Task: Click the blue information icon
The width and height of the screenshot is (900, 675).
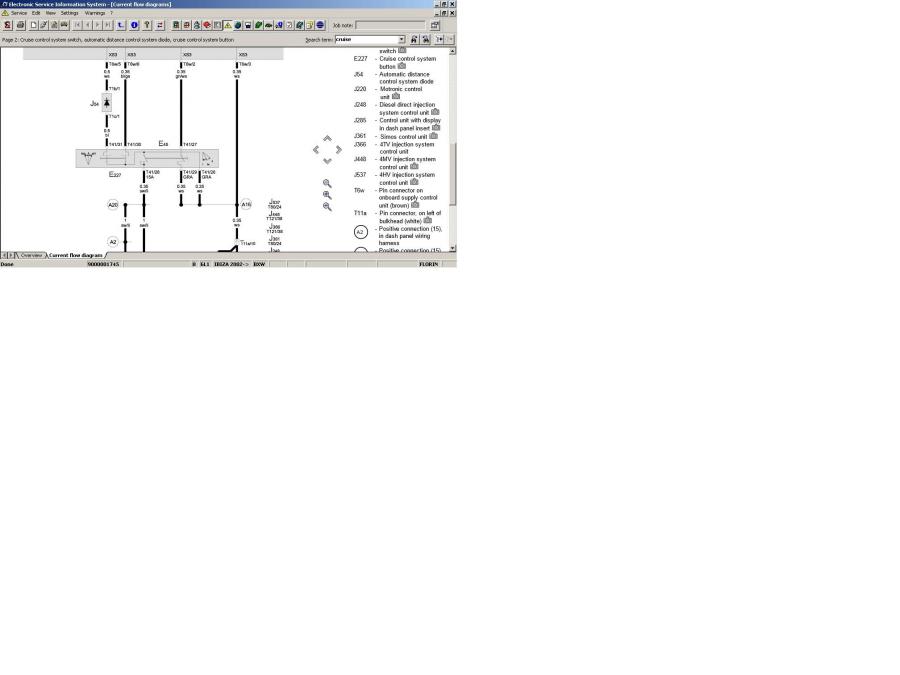Action: point(134,25)
